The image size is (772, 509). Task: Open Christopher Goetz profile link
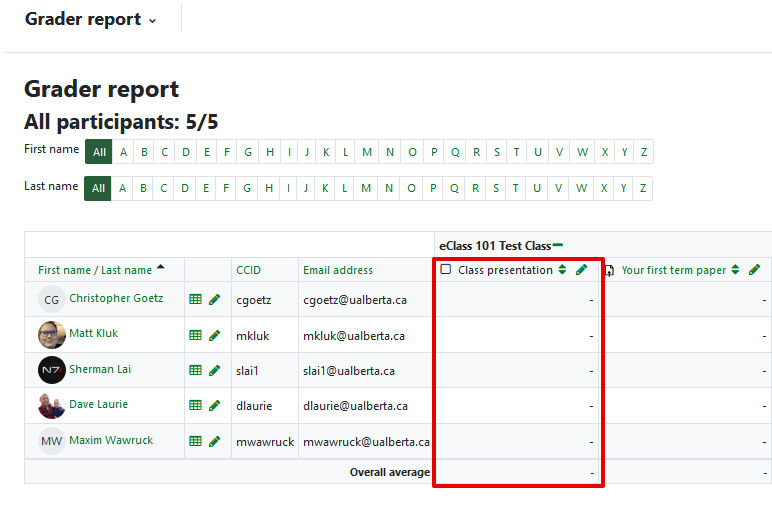116,298
